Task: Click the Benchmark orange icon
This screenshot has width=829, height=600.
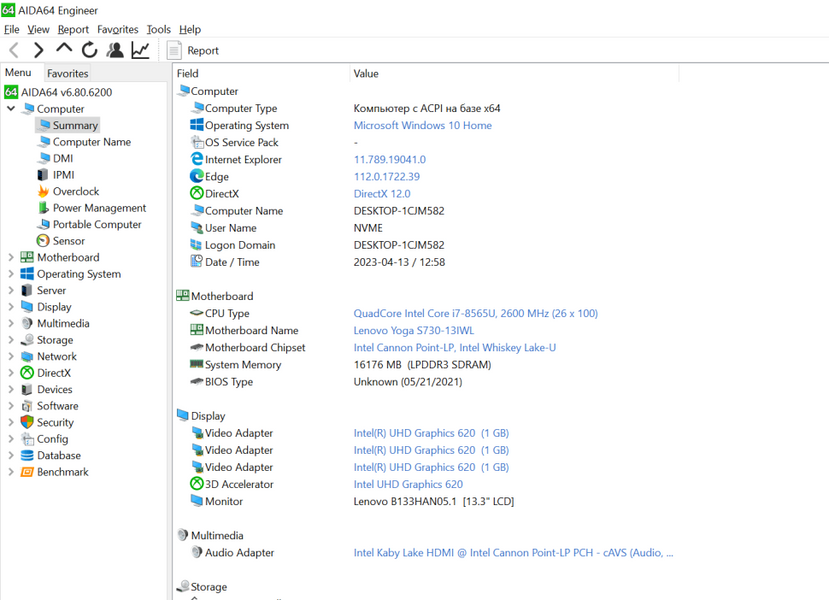Action: 27,472
